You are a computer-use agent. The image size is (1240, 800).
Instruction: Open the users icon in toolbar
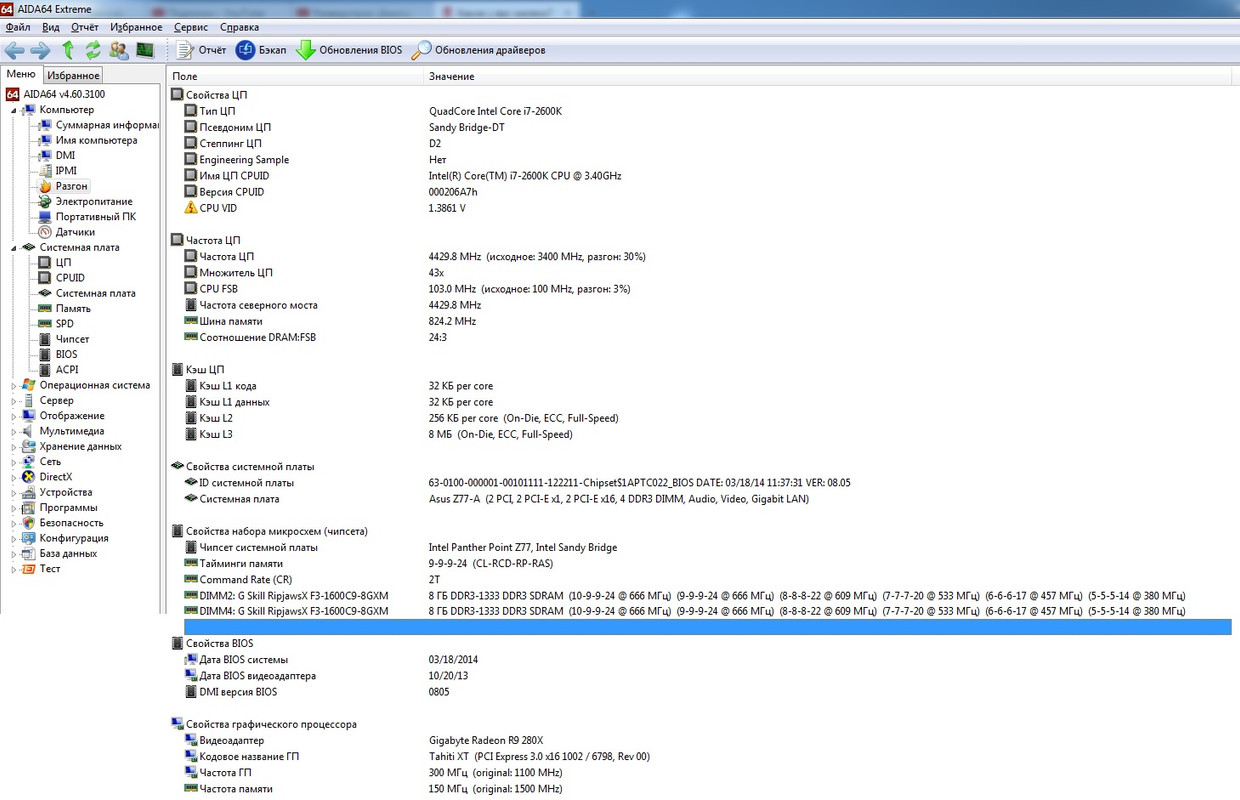pyautogui.click(x=119, y=50)
